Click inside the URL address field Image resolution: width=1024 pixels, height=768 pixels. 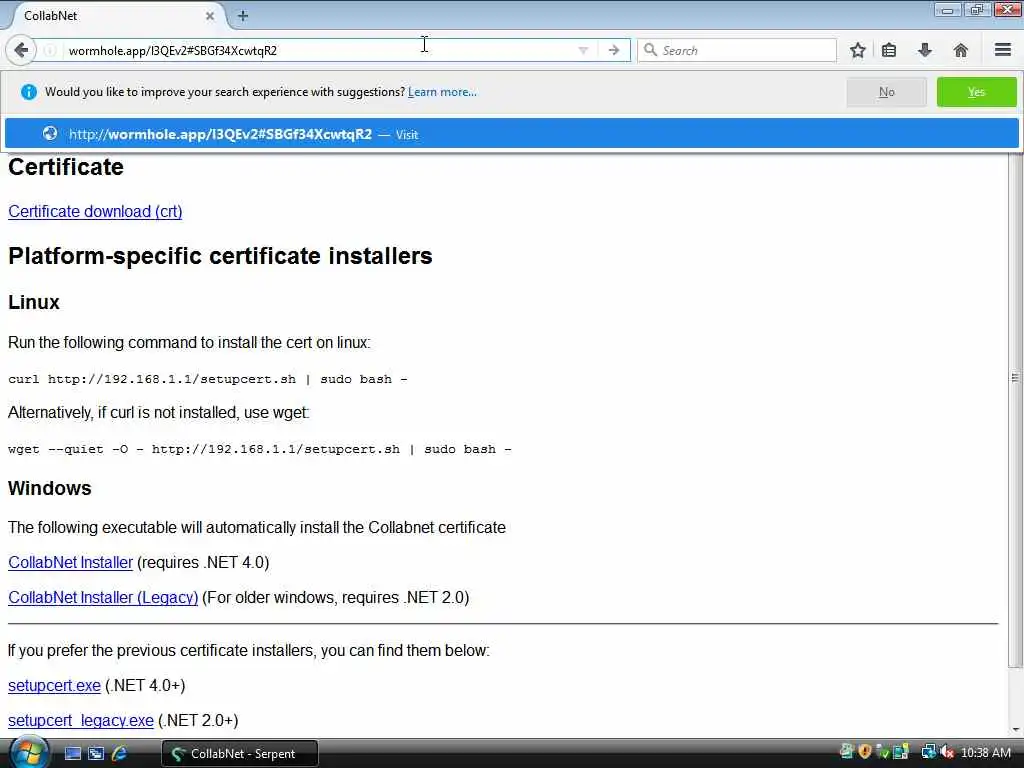coord(320,50)
